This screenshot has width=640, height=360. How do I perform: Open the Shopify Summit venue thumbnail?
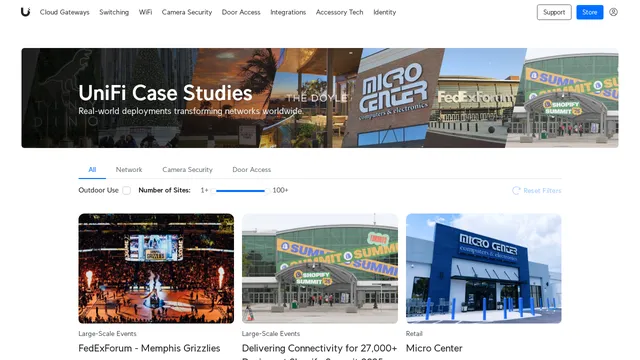320,268
